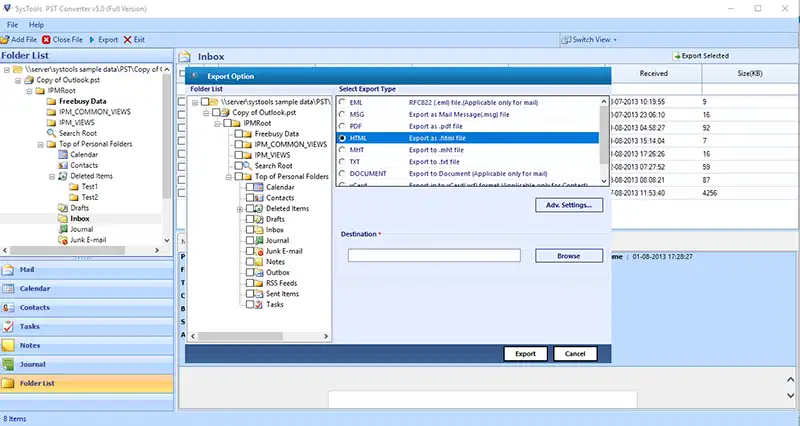Click the Mail envelope icon in navigation
Screen dimensions: 800x426
coord(8,269)
